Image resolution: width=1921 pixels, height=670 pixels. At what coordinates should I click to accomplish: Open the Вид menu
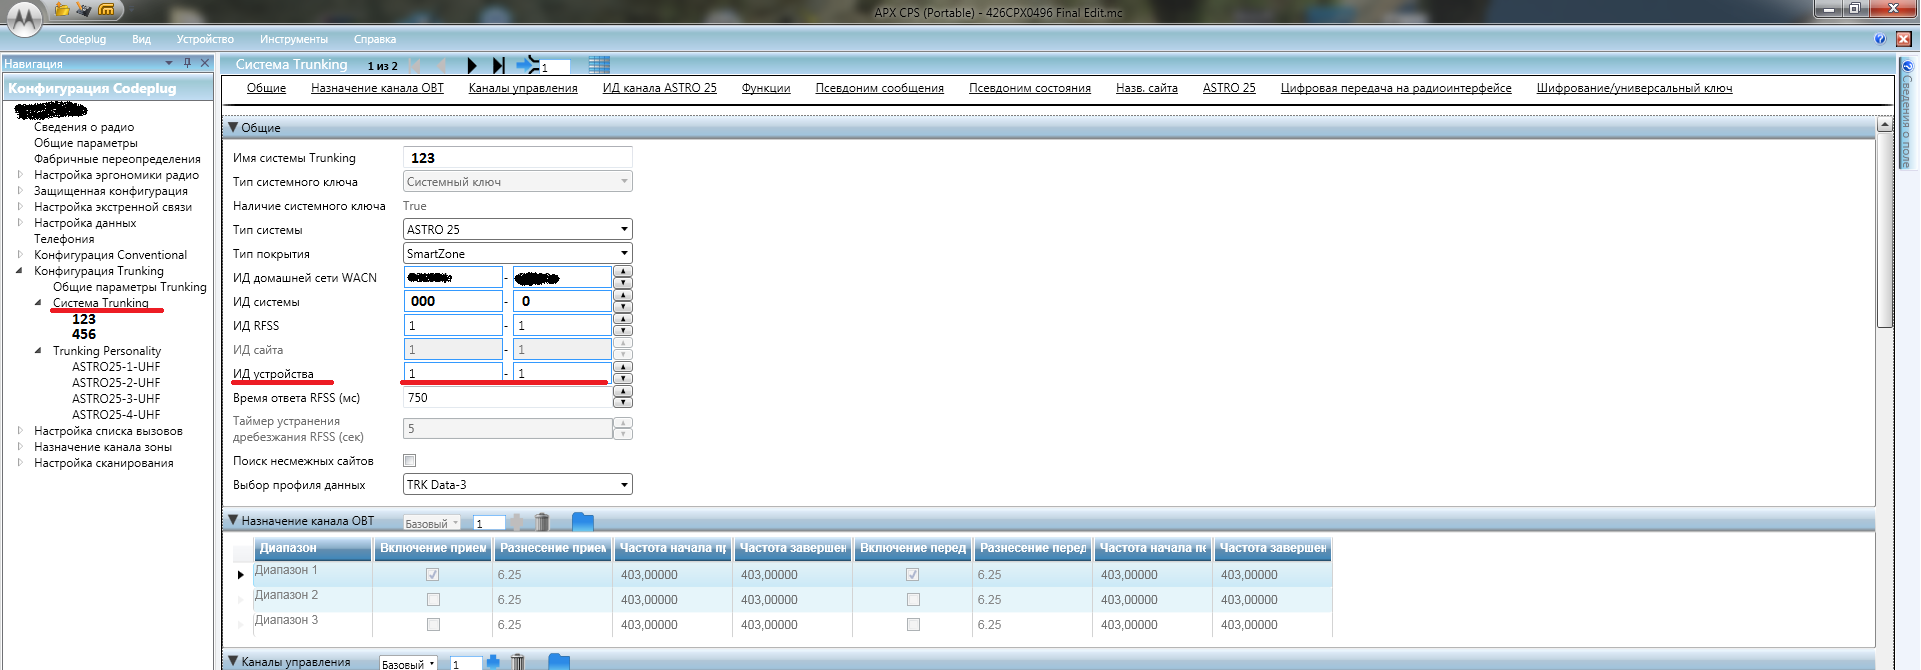coord(141,39)
